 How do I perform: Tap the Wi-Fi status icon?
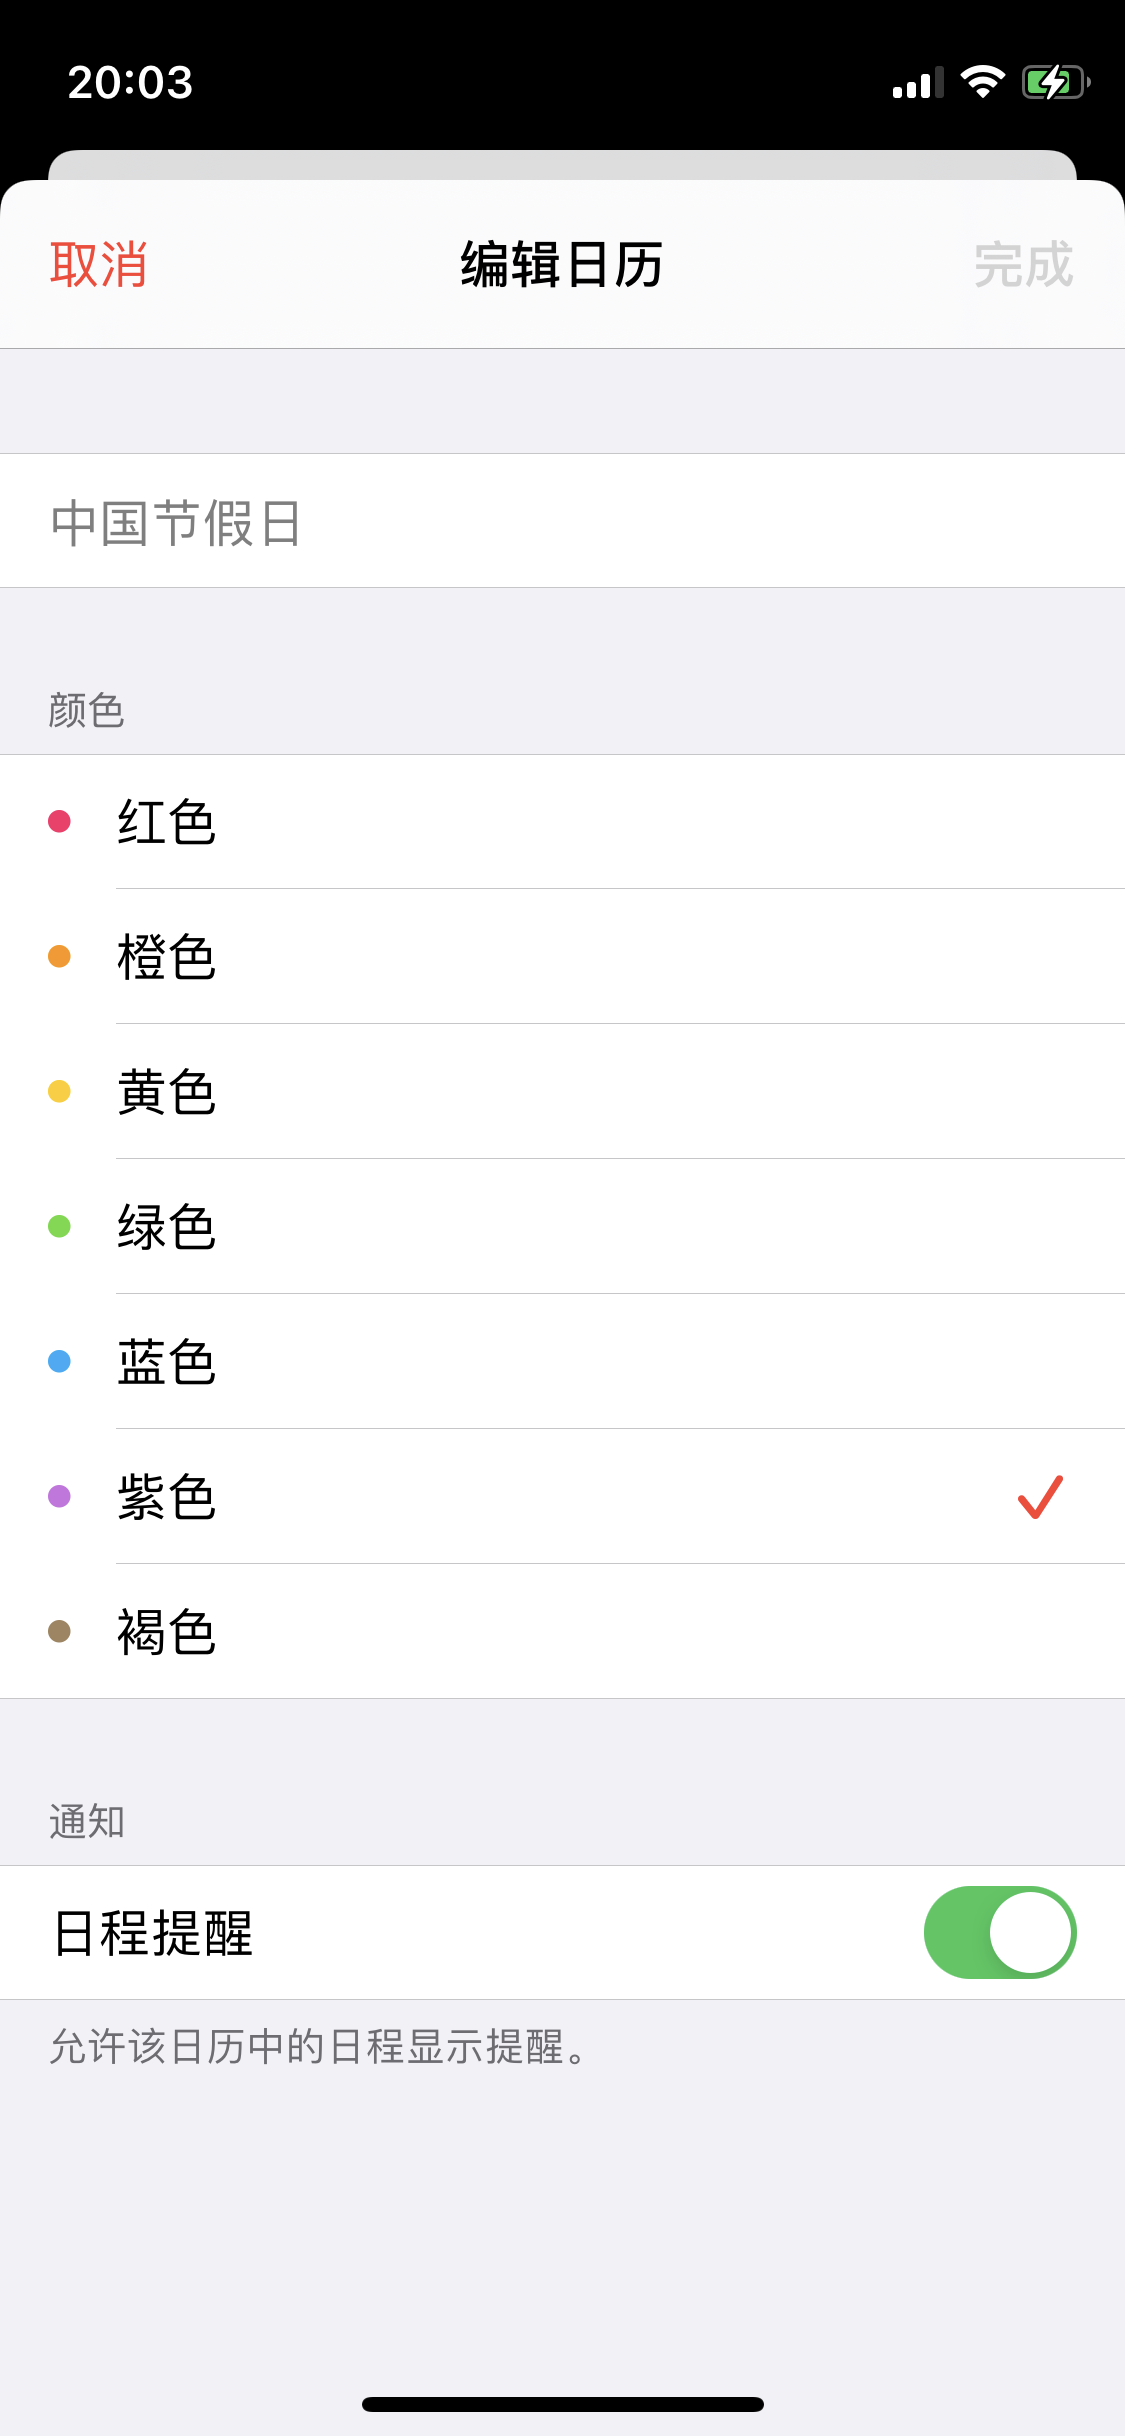982,82
